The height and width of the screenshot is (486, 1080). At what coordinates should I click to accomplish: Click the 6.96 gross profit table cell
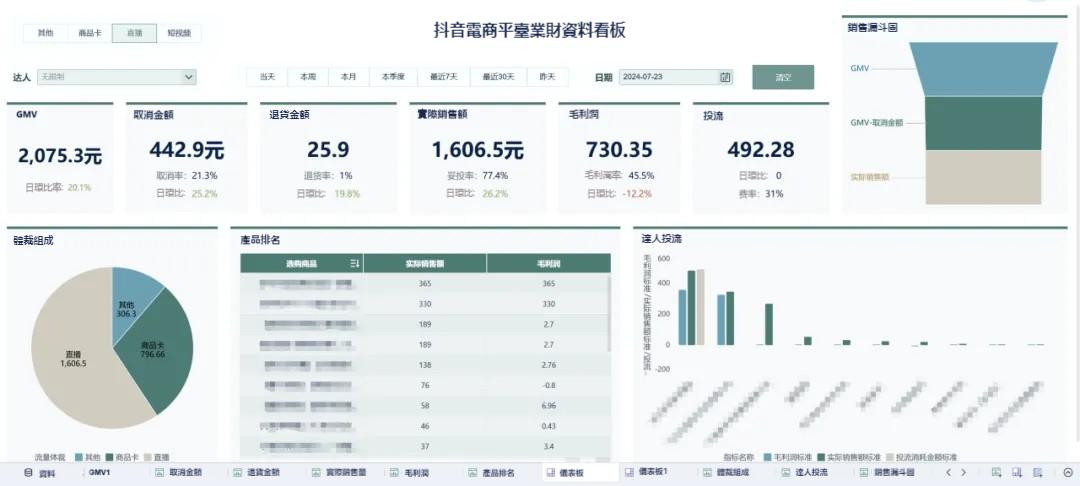click(548, 406)
